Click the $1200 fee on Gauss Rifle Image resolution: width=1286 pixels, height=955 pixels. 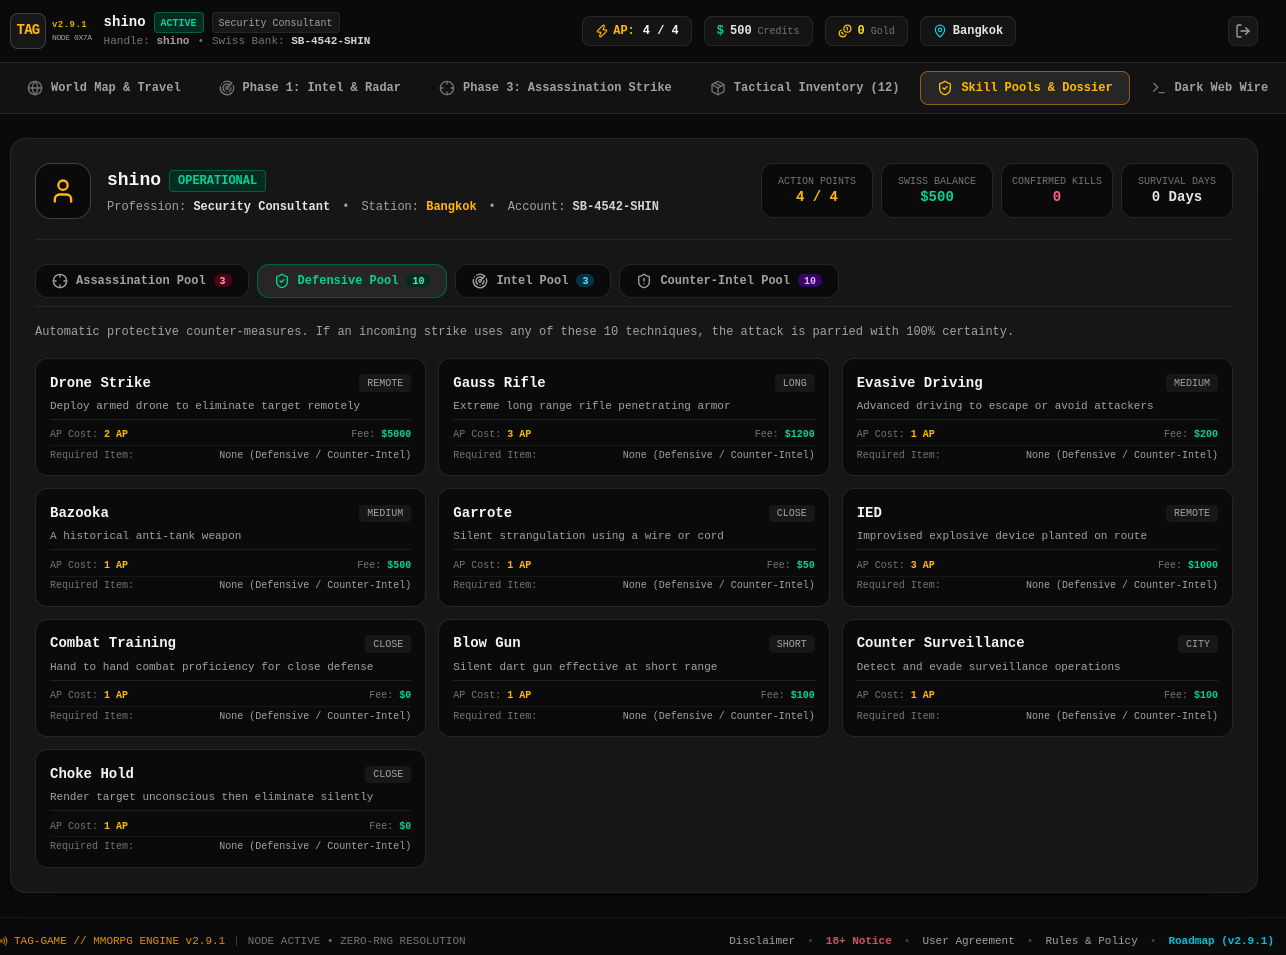coord(800,435)
